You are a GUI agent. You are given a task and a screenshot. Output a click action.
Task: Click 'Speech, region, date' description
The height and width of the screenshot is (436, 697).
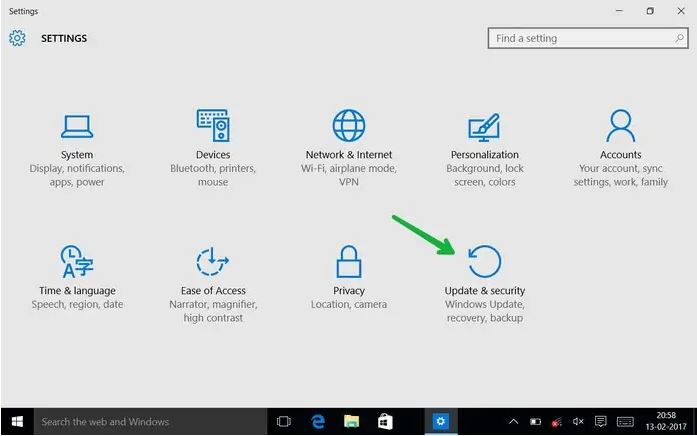[x=77, y=304]
